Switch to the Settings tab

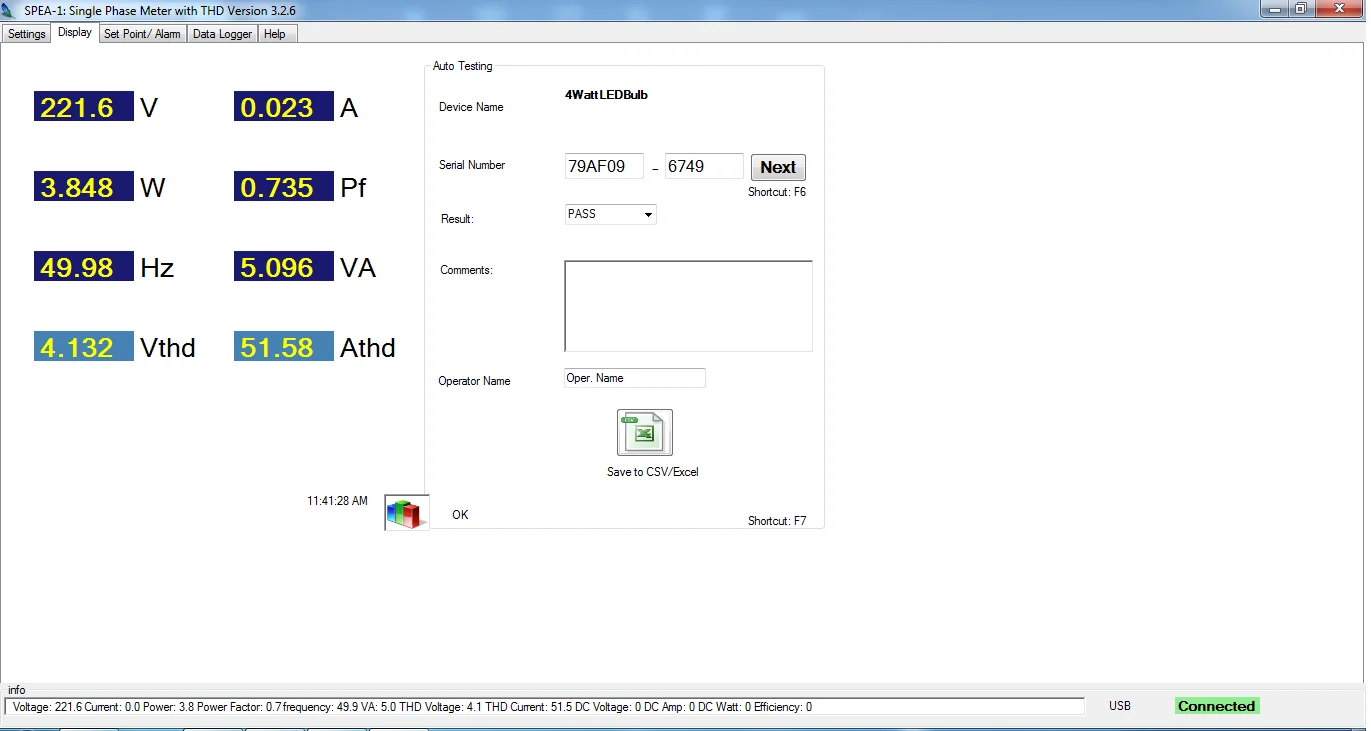[x=26, y=33]
